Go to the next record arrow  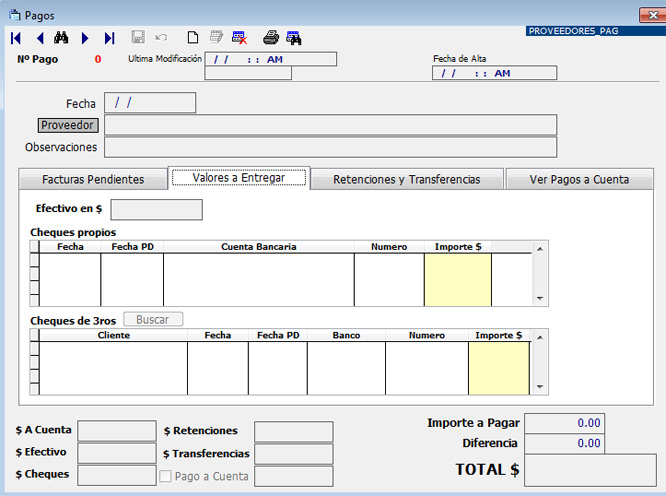click(x=85, y=38)
